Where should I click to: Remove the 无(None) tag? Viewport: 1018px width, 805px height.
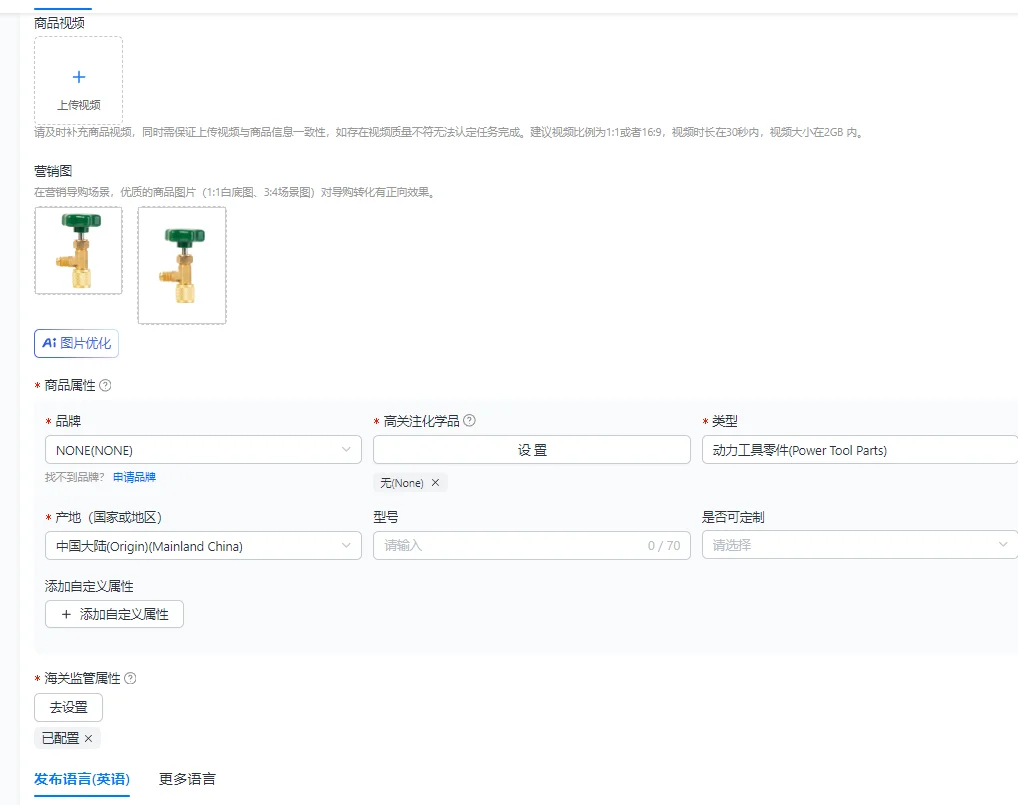pos(436,482)
